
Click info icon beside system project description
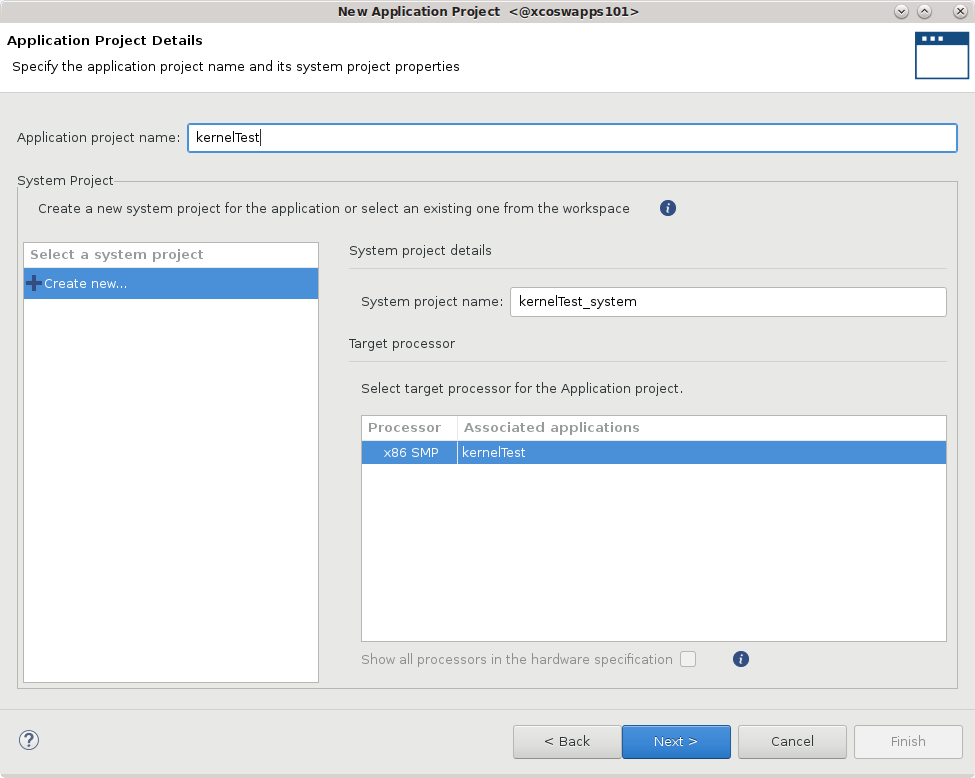coord(668,209)
